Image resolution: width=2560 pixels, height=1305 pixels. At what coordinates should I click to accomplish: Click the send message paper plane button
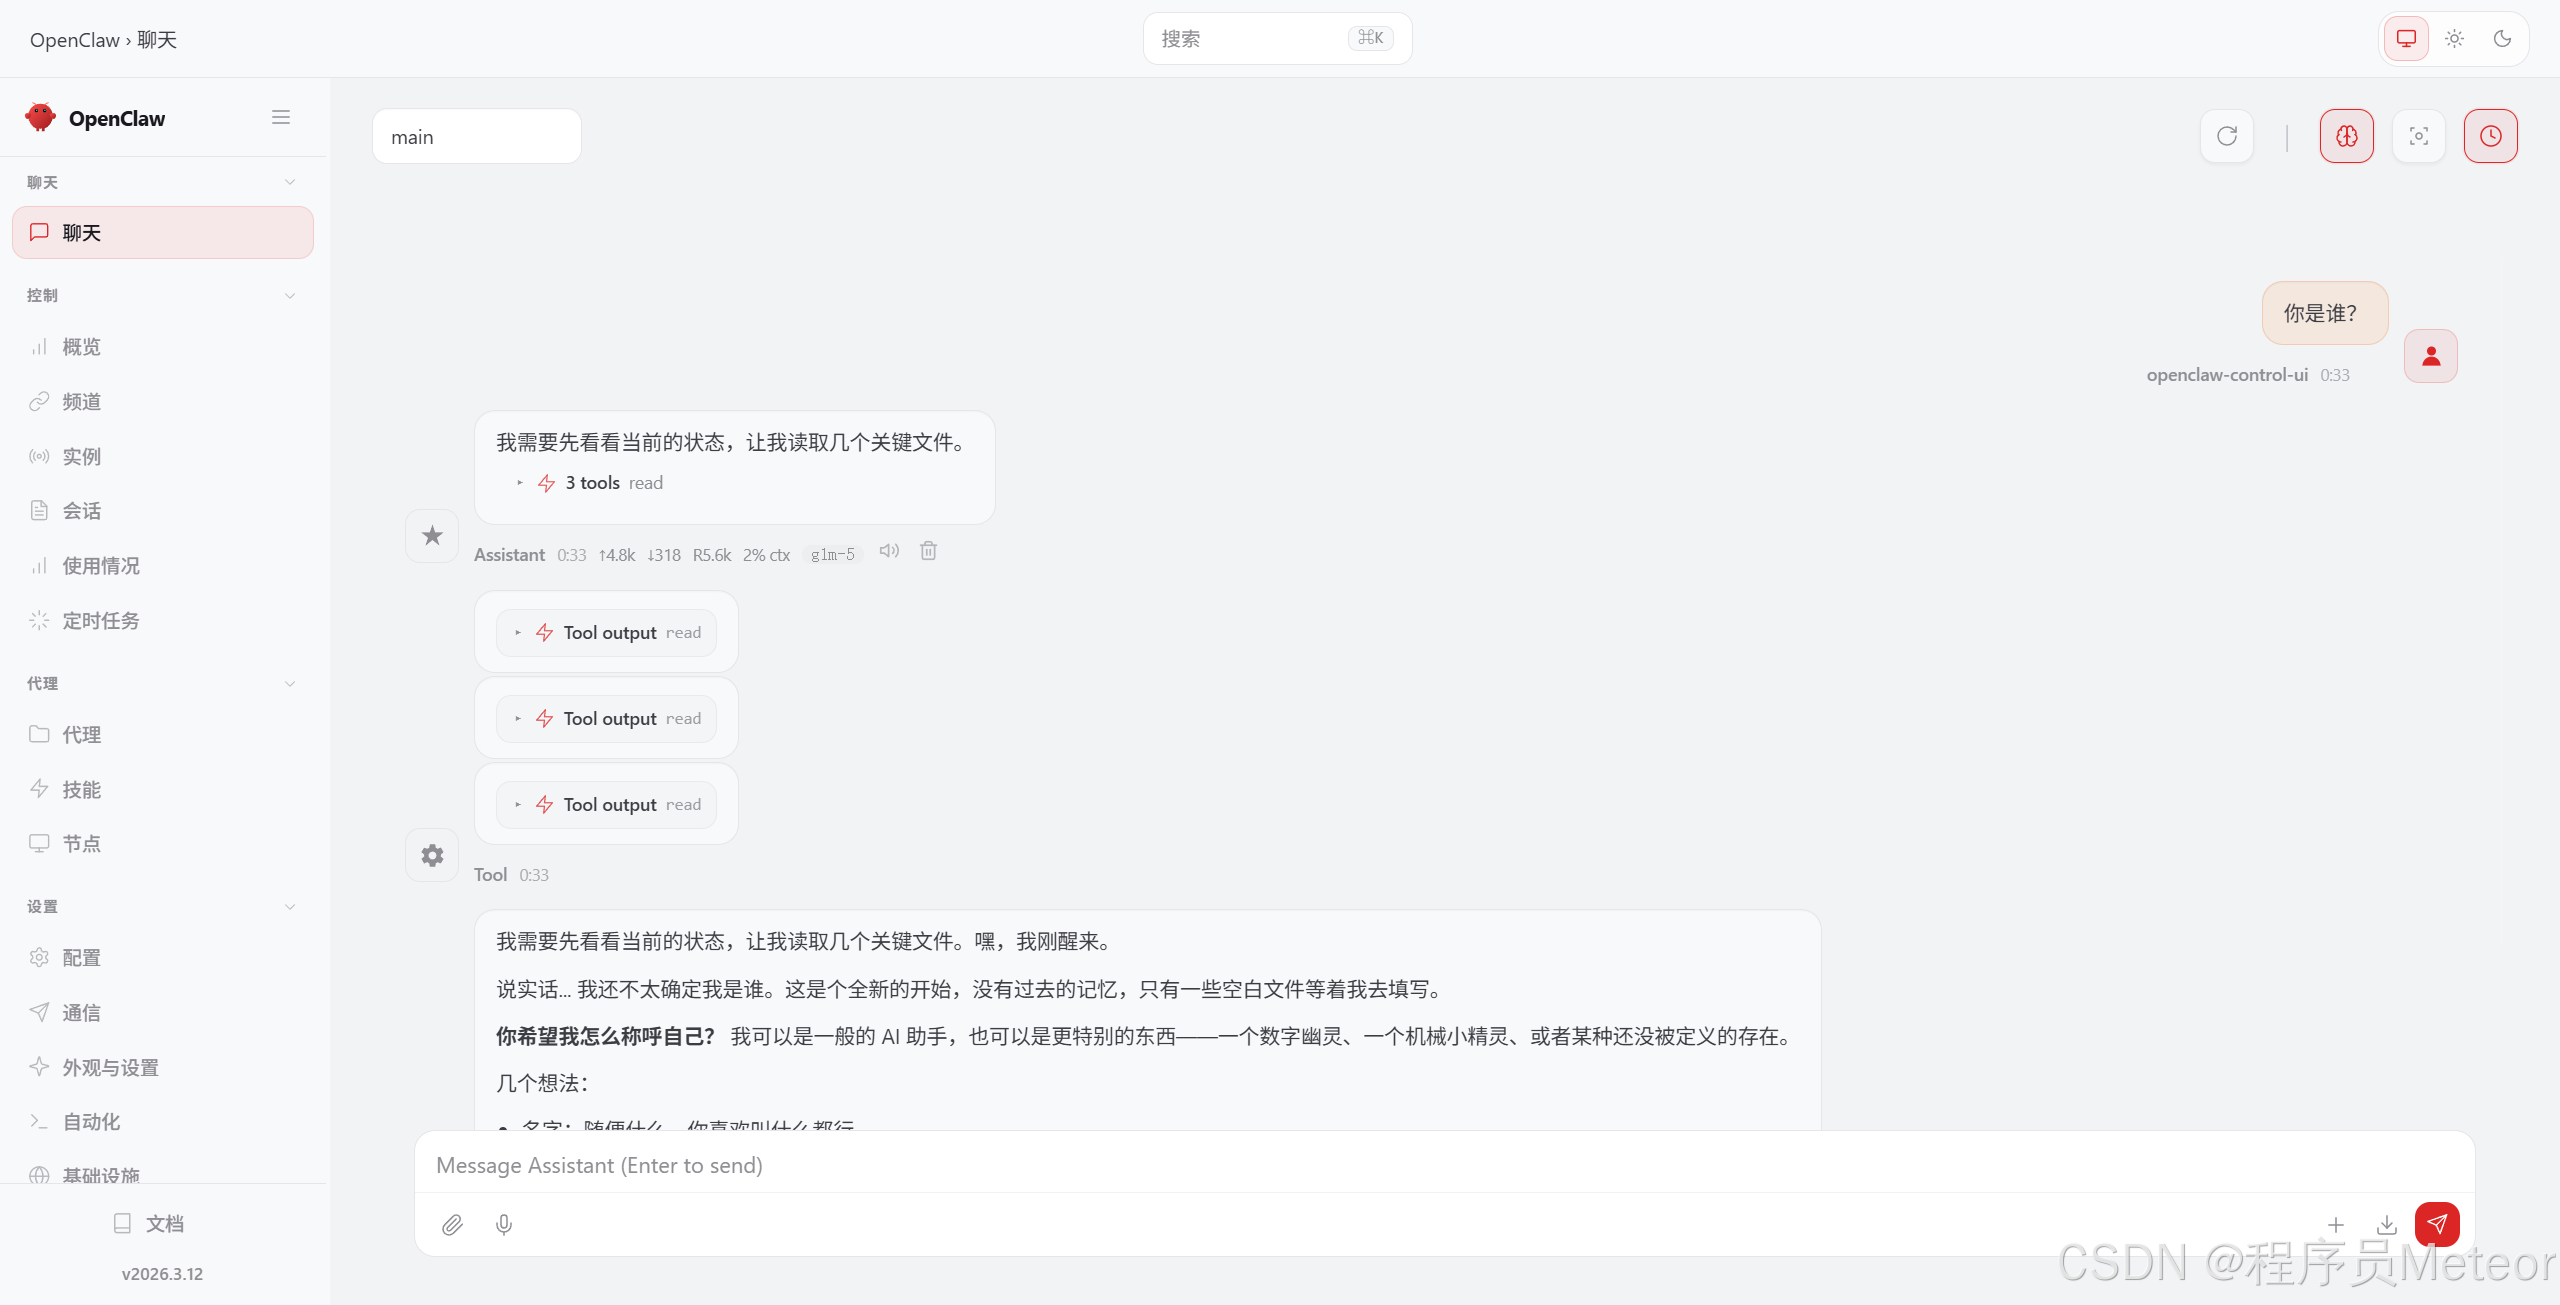[x=2437, y=1223]
